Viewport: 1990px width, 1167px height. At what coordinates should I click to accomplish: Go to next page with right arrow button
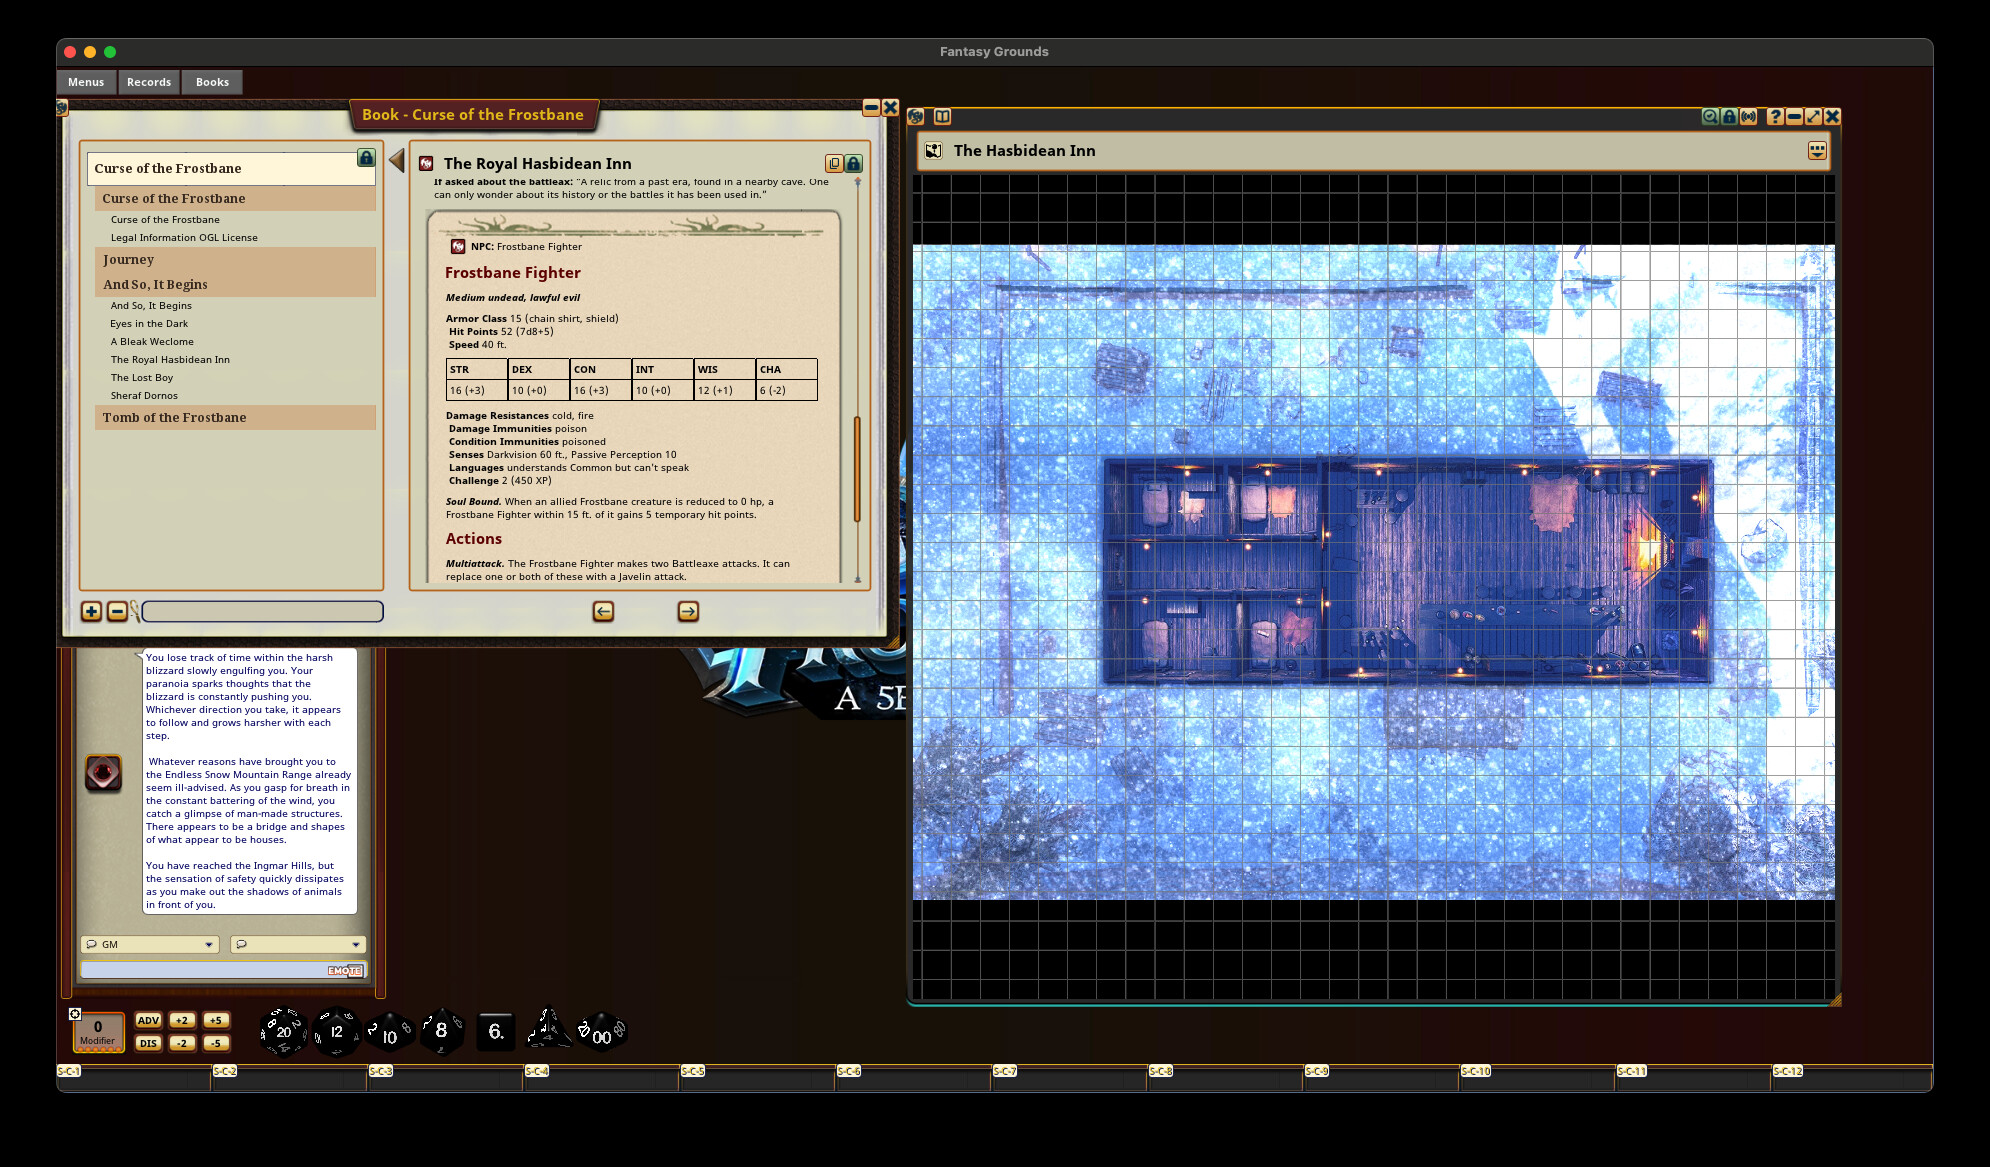687,613
